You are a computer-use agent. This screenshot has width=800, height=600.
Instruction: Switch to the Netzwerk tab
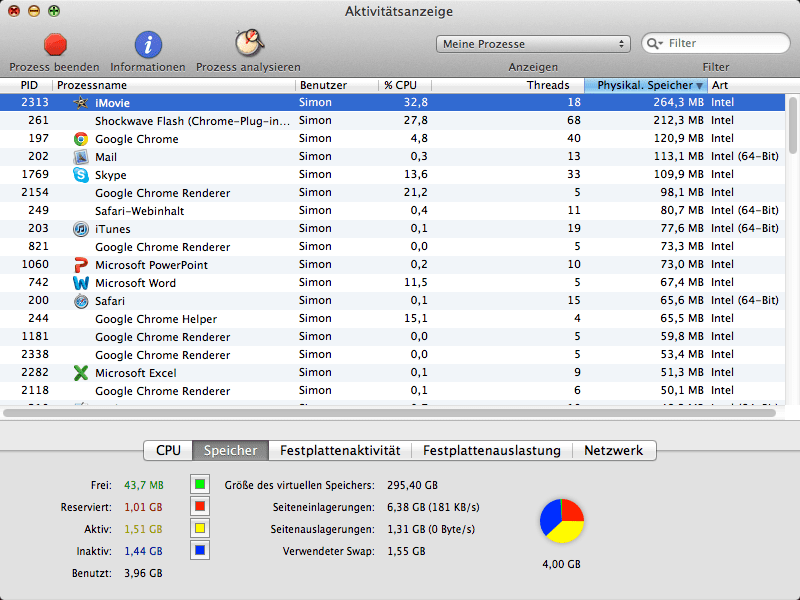pyautogui.click(x=614, y=451)
